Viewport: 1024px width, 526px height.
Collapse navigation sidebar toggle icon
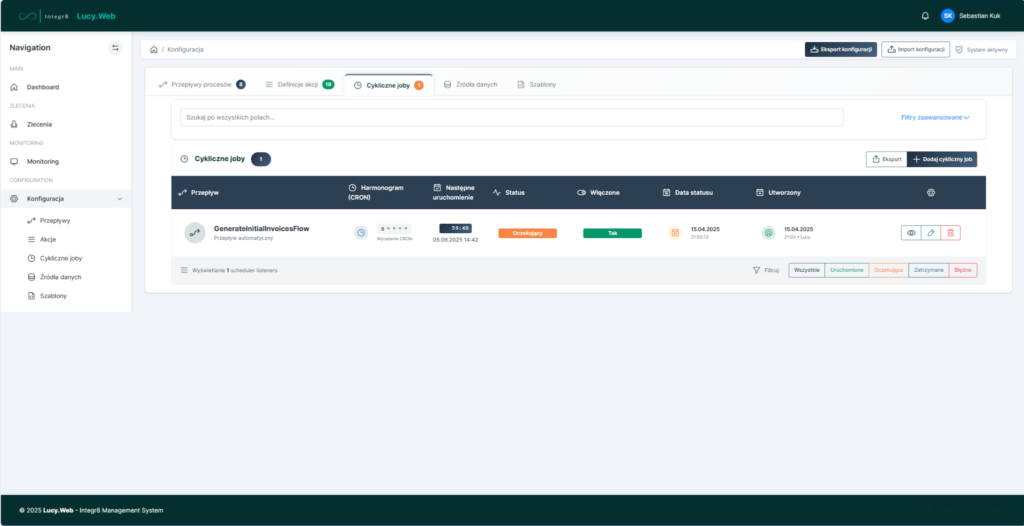[116, 48]
